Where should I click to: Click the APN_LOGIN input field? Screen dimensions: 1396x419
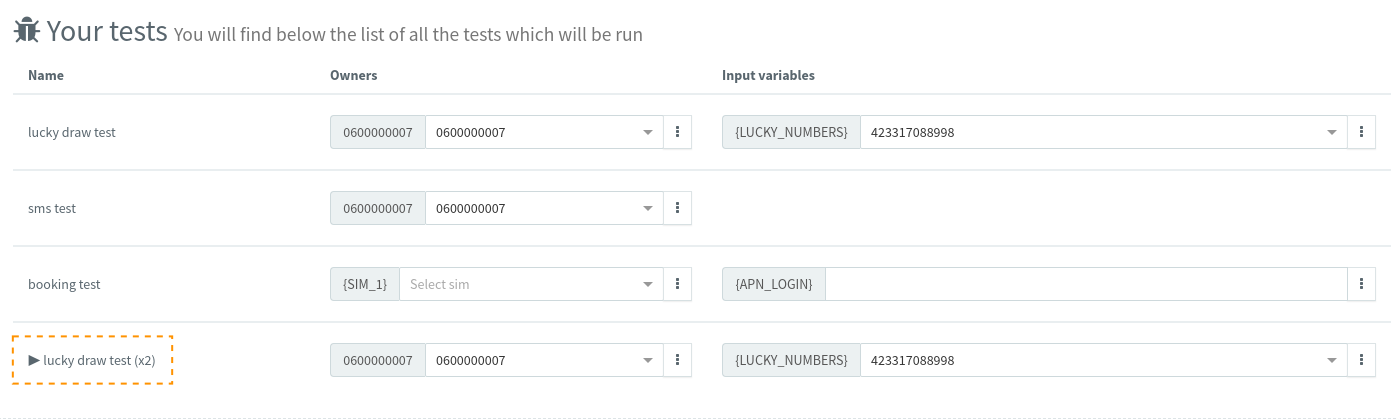[x=1086, y=284]
